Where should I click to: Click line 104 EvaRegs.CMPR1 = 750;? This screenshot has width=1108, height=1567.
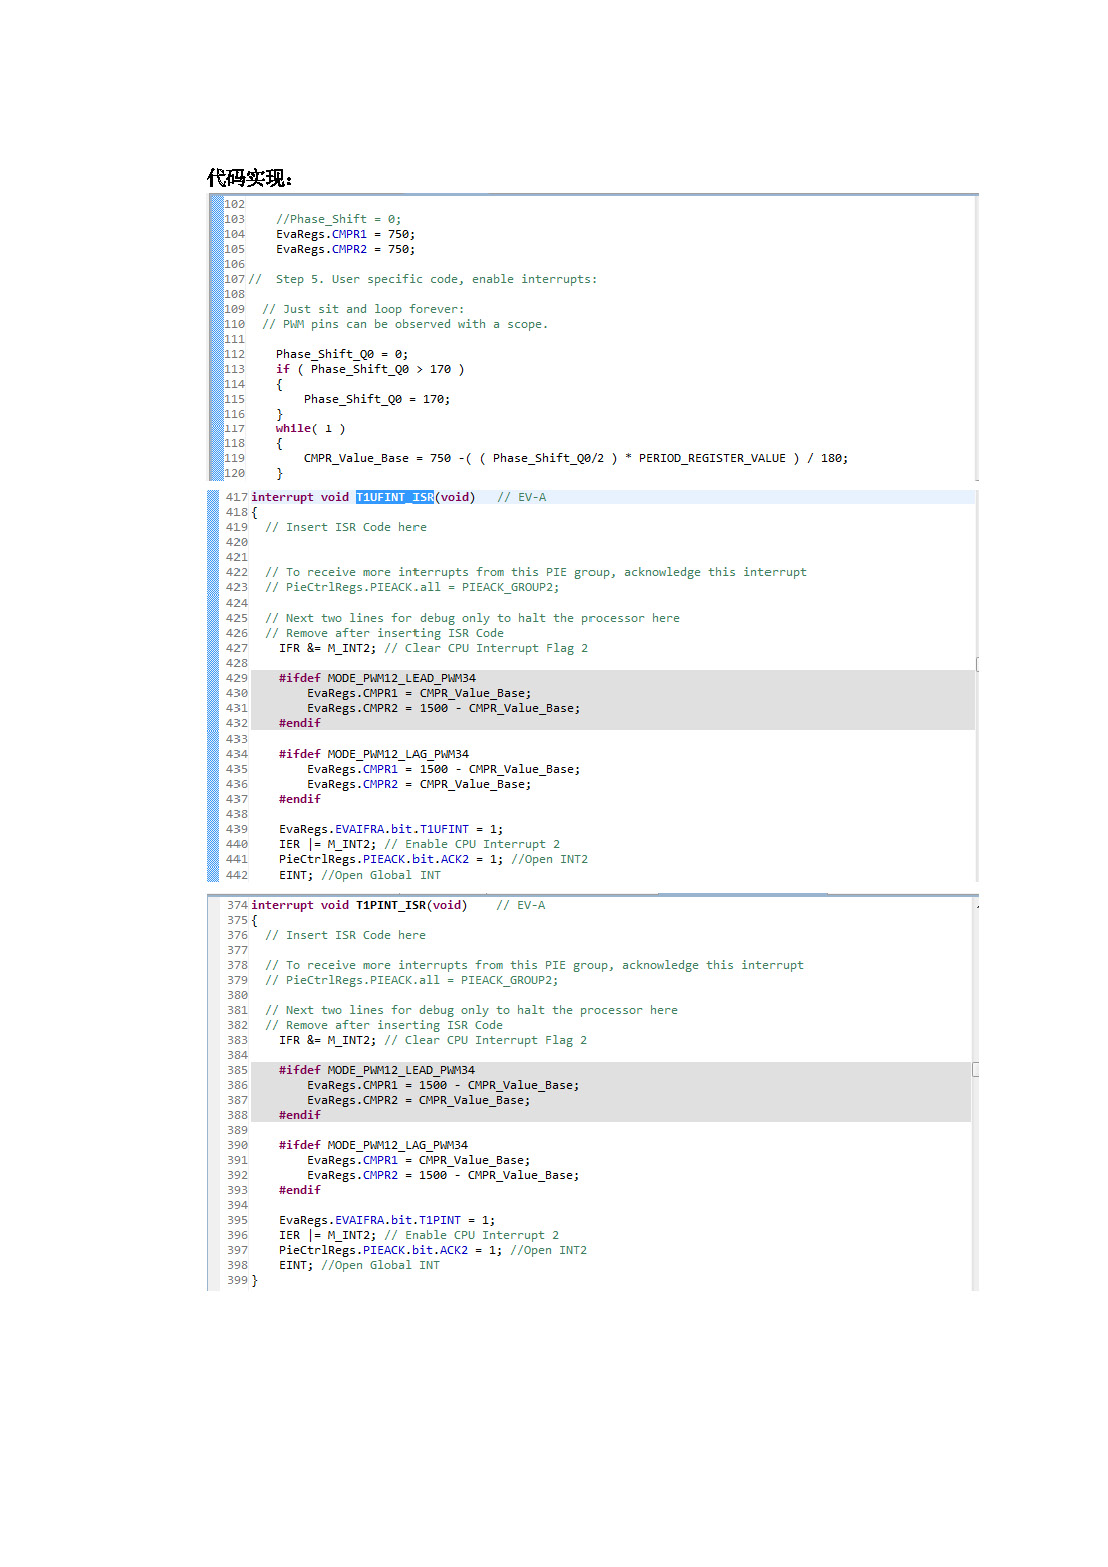point(345,234)
